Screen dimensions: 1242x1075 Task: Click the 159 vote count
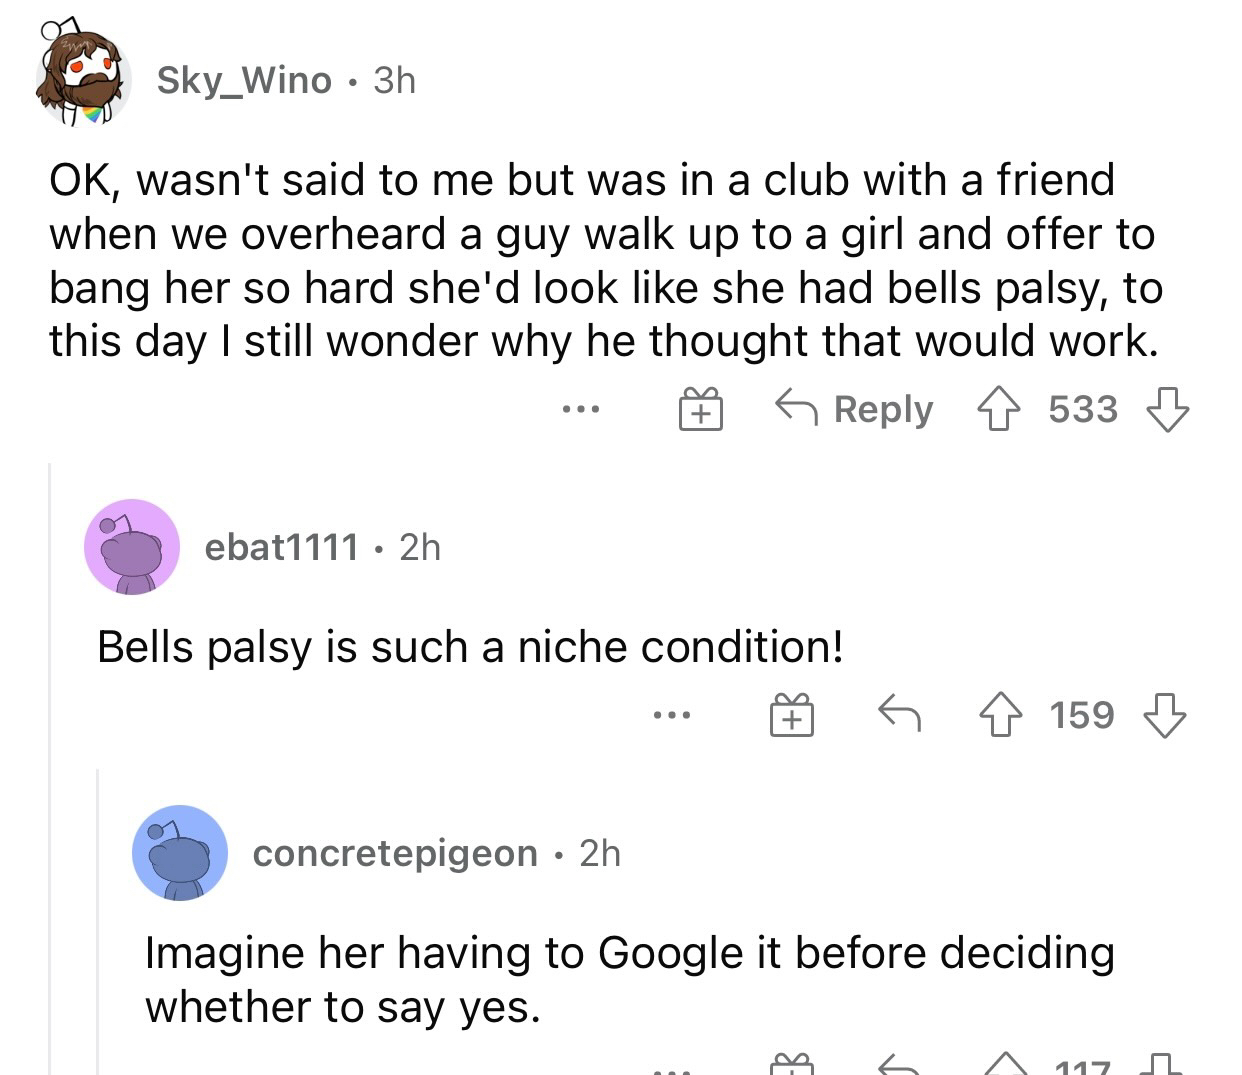[1082, 716]
